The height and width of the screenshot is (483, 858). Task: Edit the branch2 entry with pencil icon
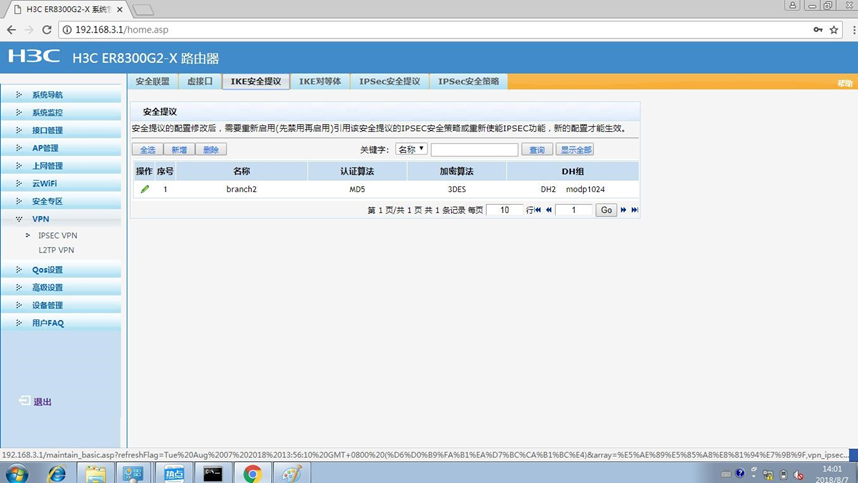pyautogui.click(x=144, y=189)
